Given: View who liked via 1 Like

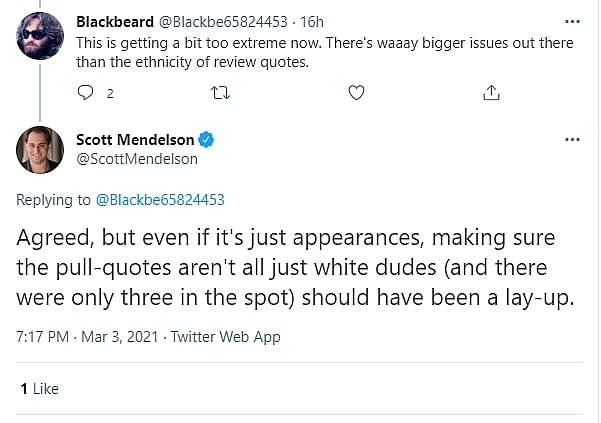Looking at the screenshot, I should tap(40, 388).
